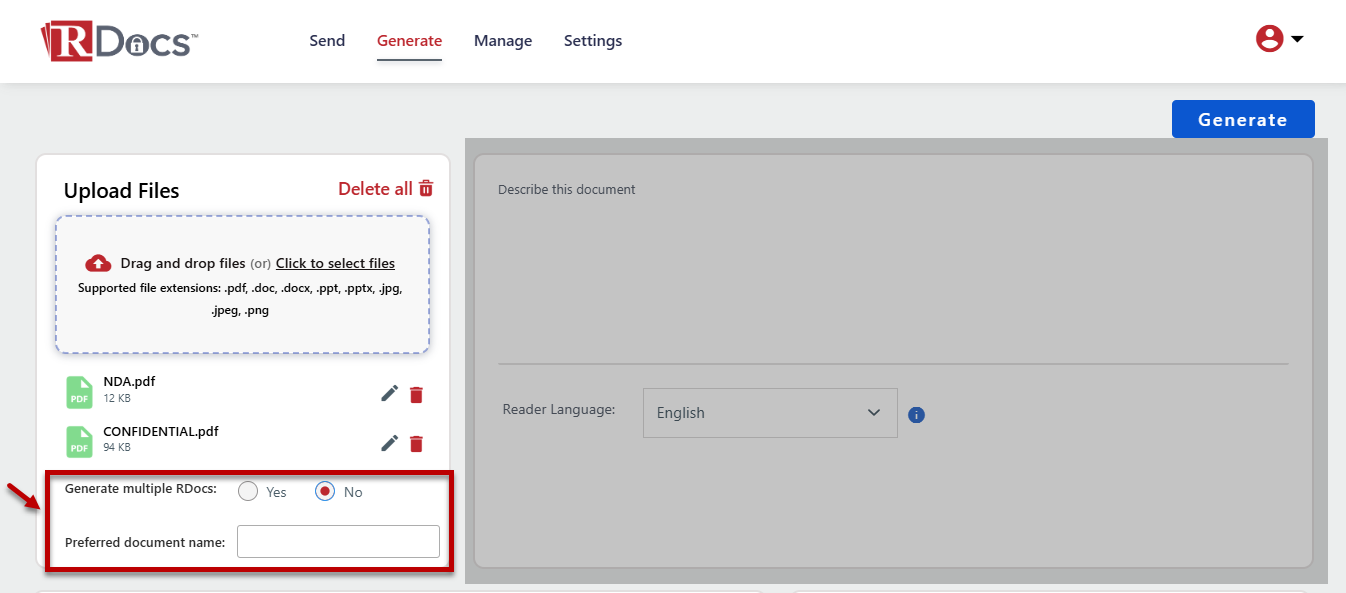This screenshot has width=1346, height=593.
Task: Click the trash icon beside Delete all
Action: click(x=426, y=189)
